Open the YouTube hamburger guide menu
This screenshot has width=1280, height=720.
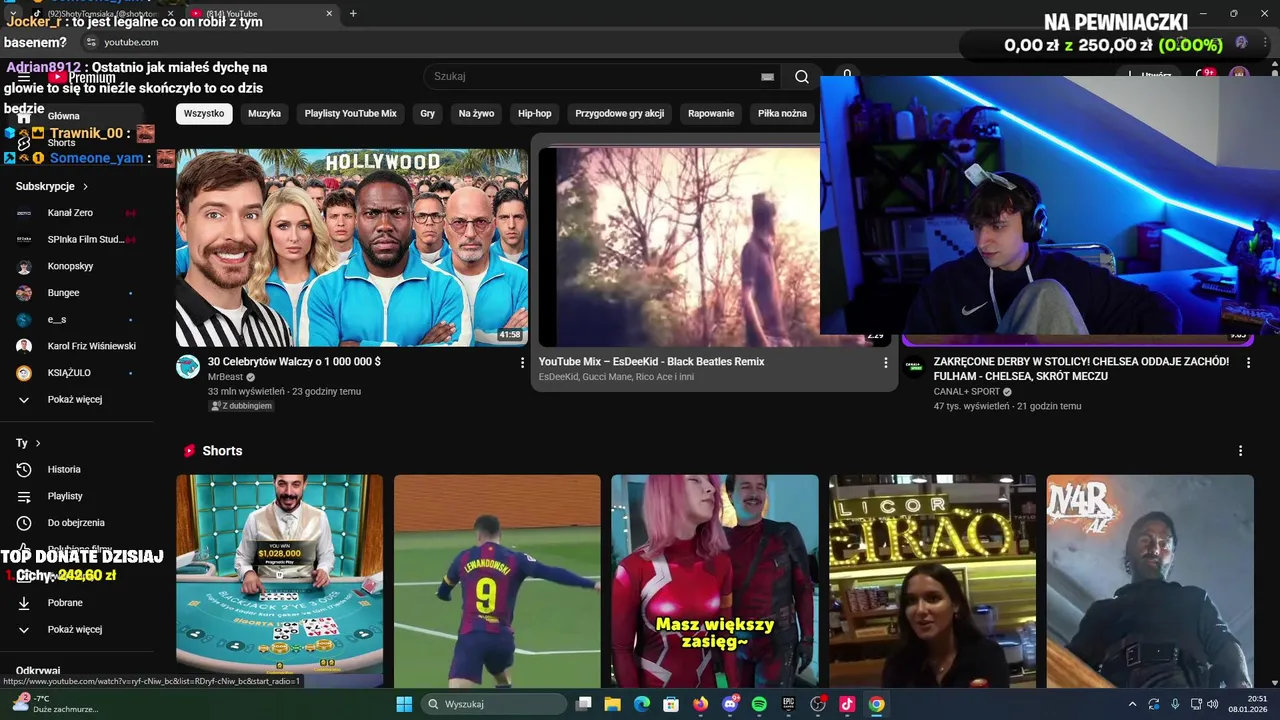point(24,77)
